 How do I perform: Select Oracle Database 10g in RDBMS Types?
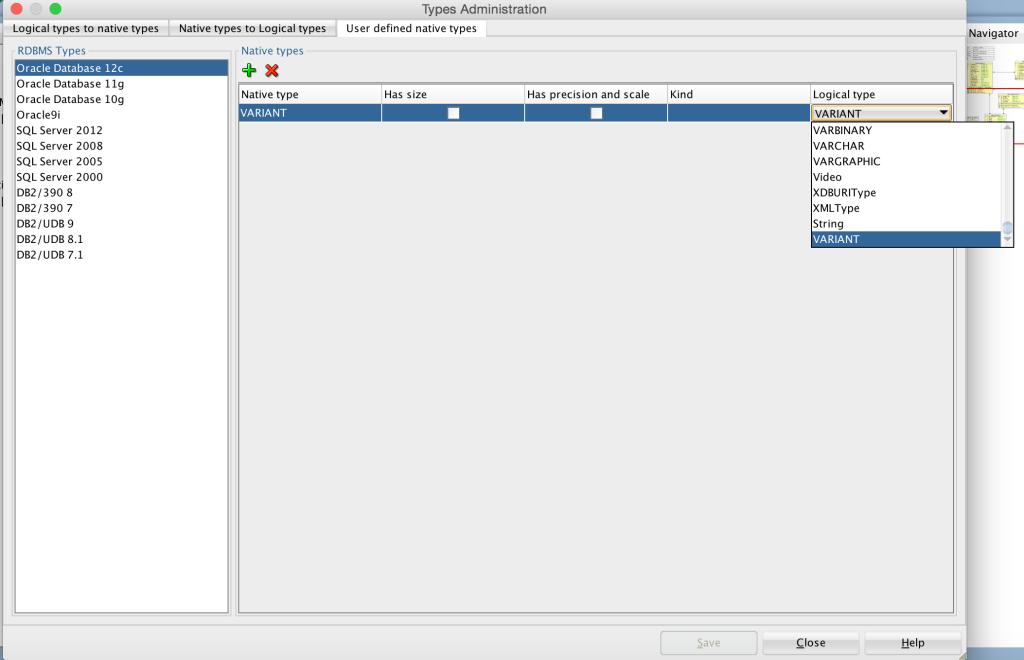coord(121,99)
